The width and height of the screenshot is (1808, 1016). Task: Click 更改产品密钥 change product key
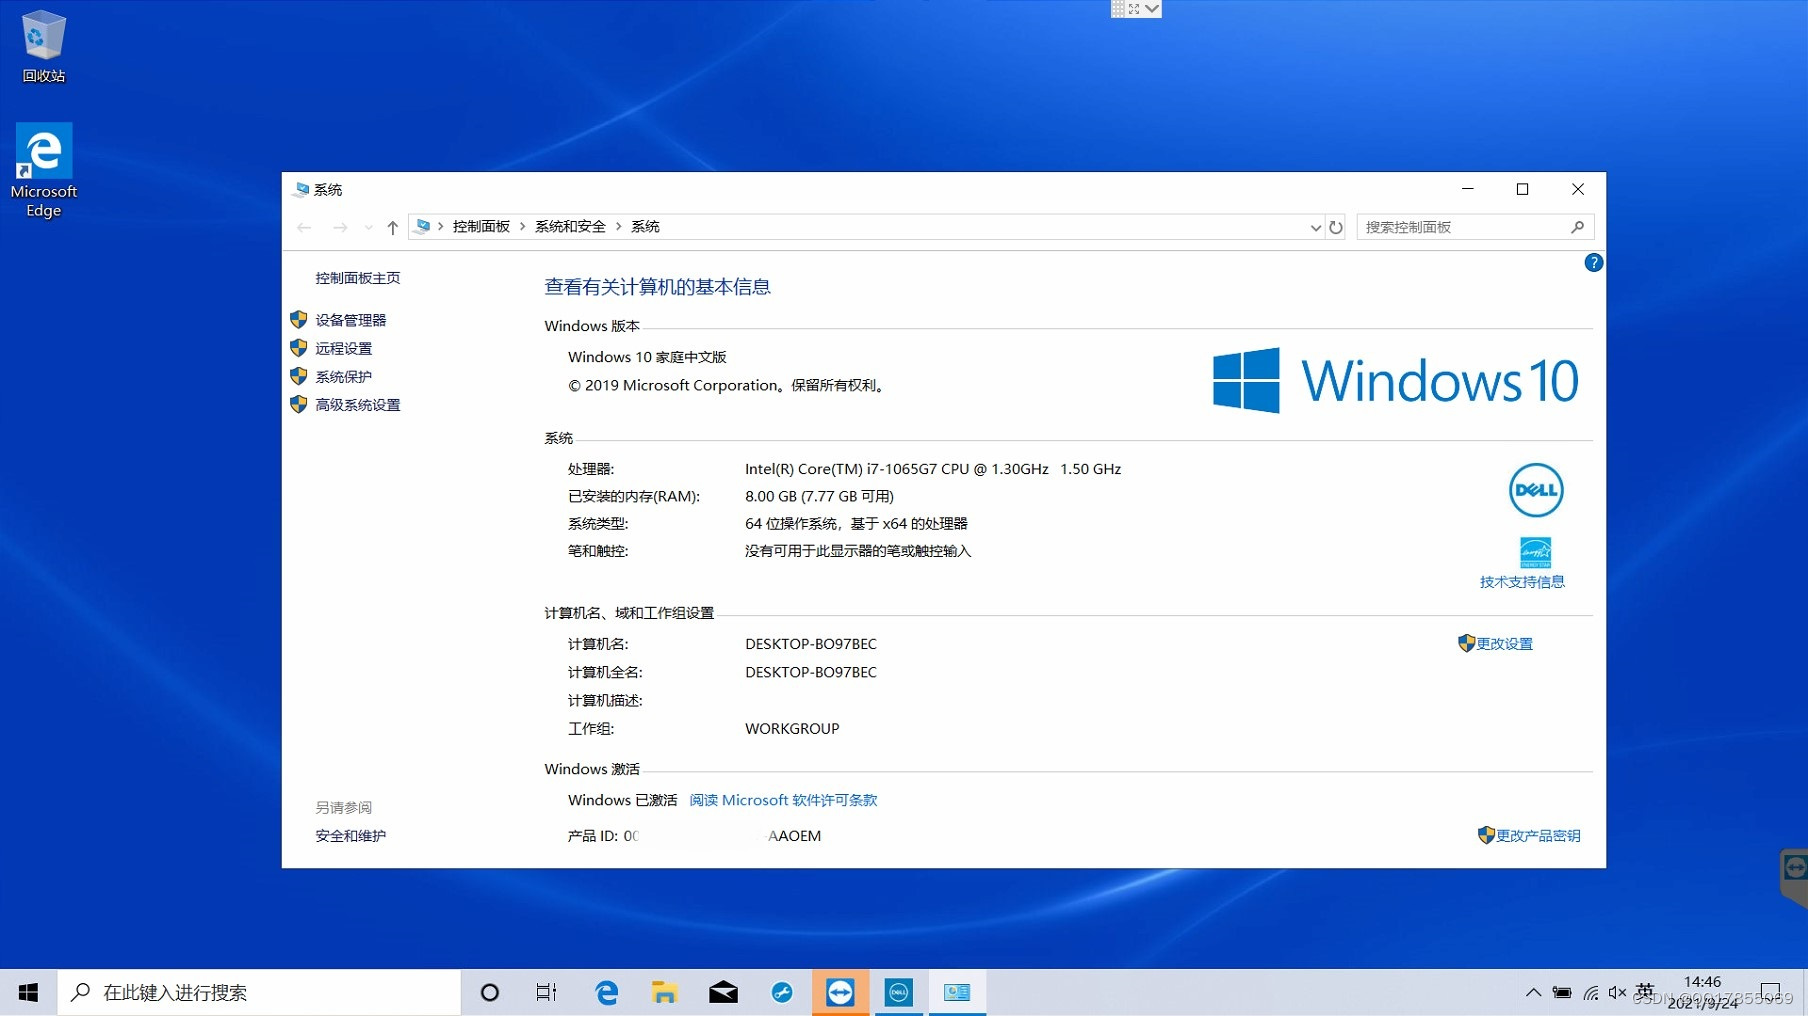pos(1538,836)
